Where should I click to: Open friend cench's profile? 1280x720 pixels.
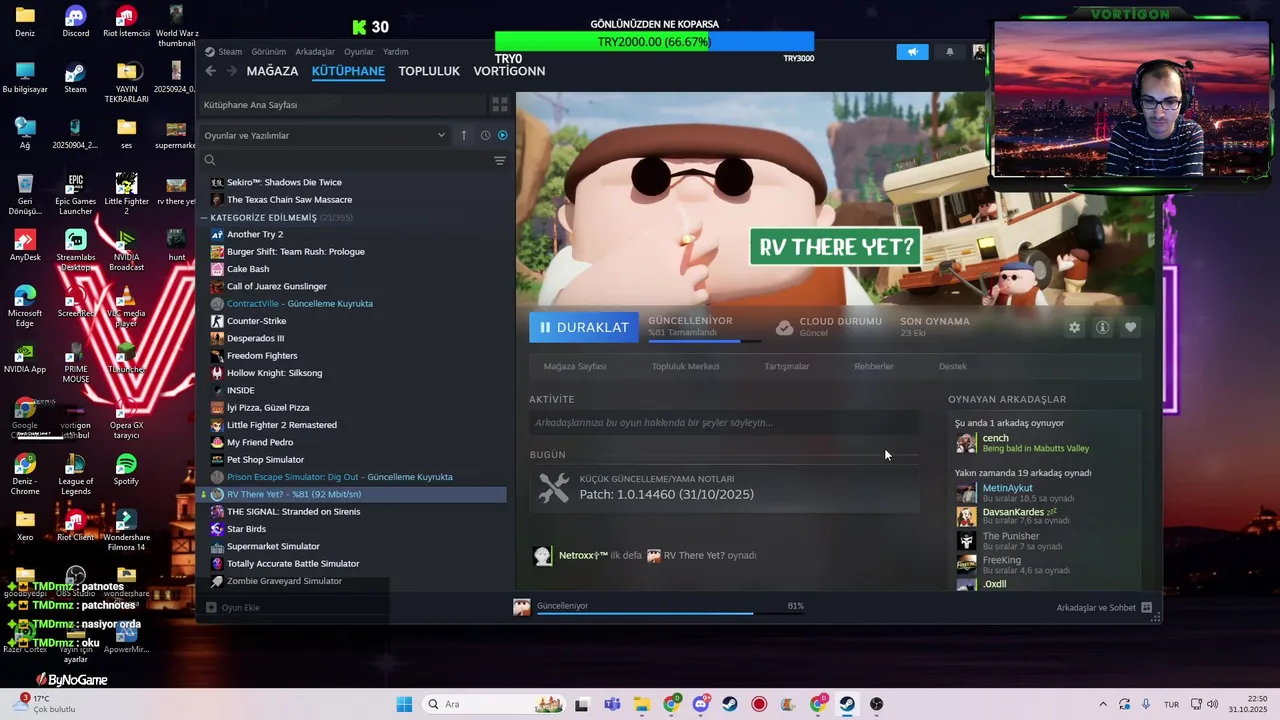(995, 438)
